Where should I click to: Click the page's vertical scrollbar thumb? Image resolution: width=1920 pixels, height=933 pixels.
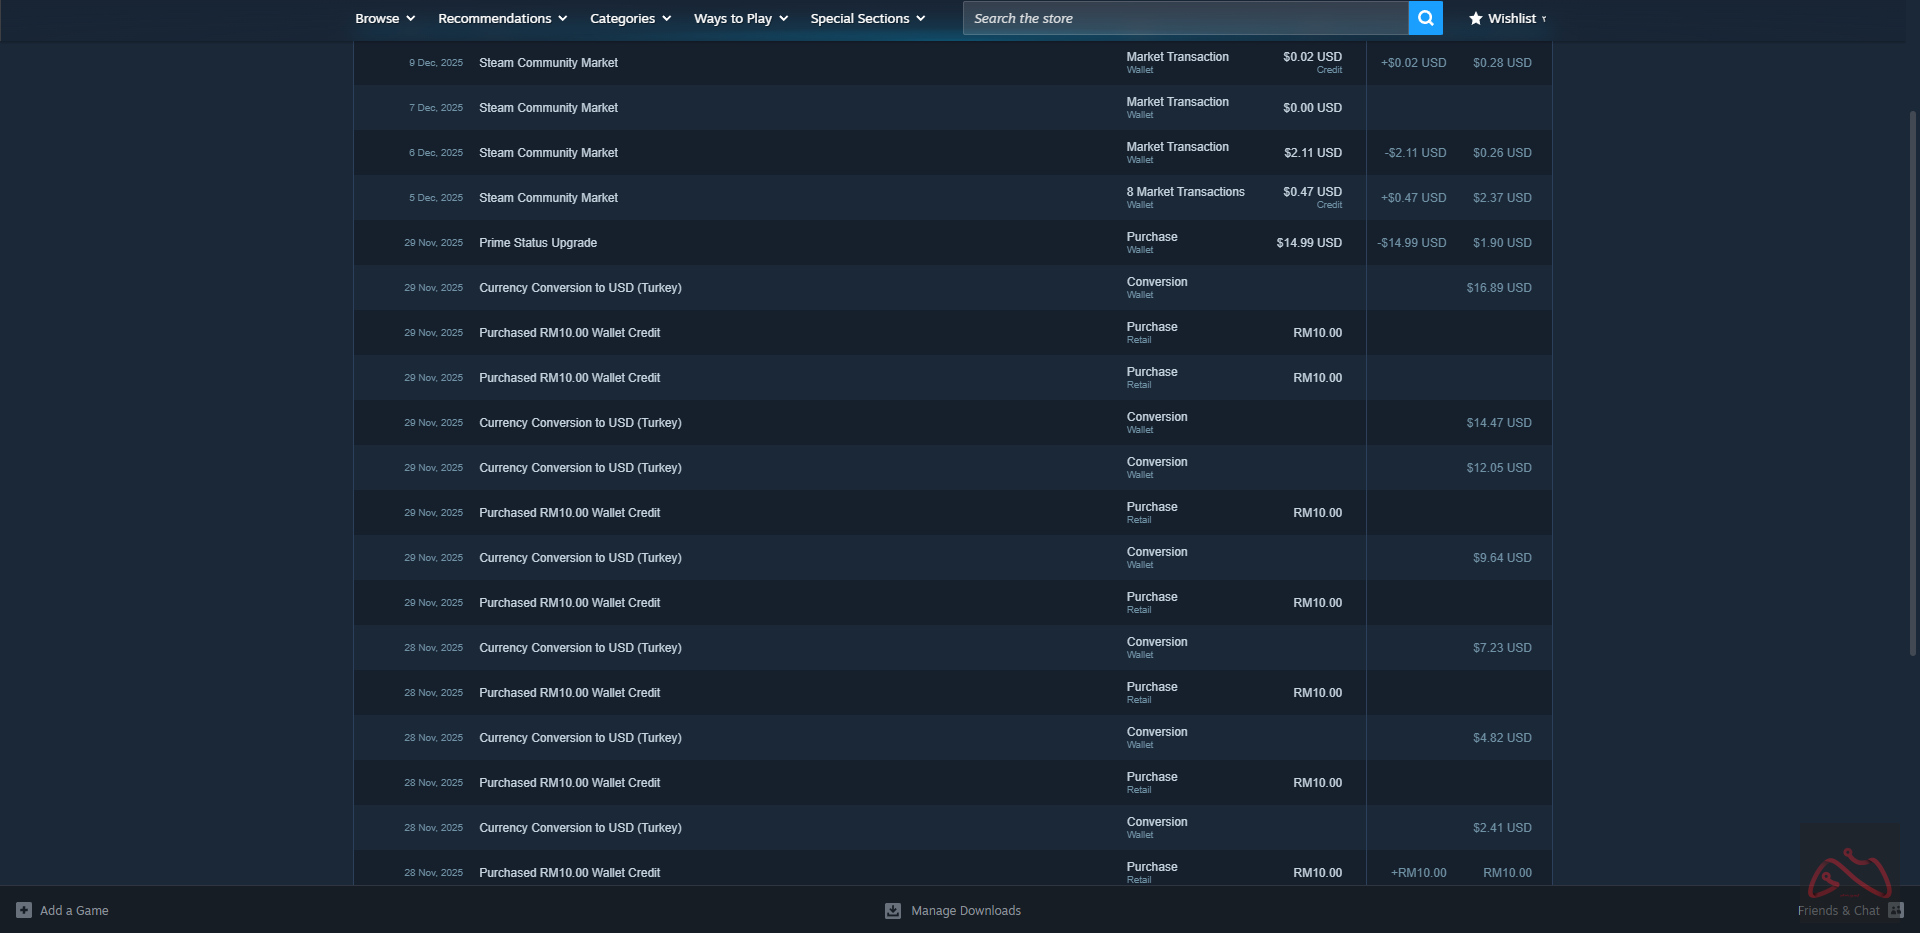pos(1912,380)
